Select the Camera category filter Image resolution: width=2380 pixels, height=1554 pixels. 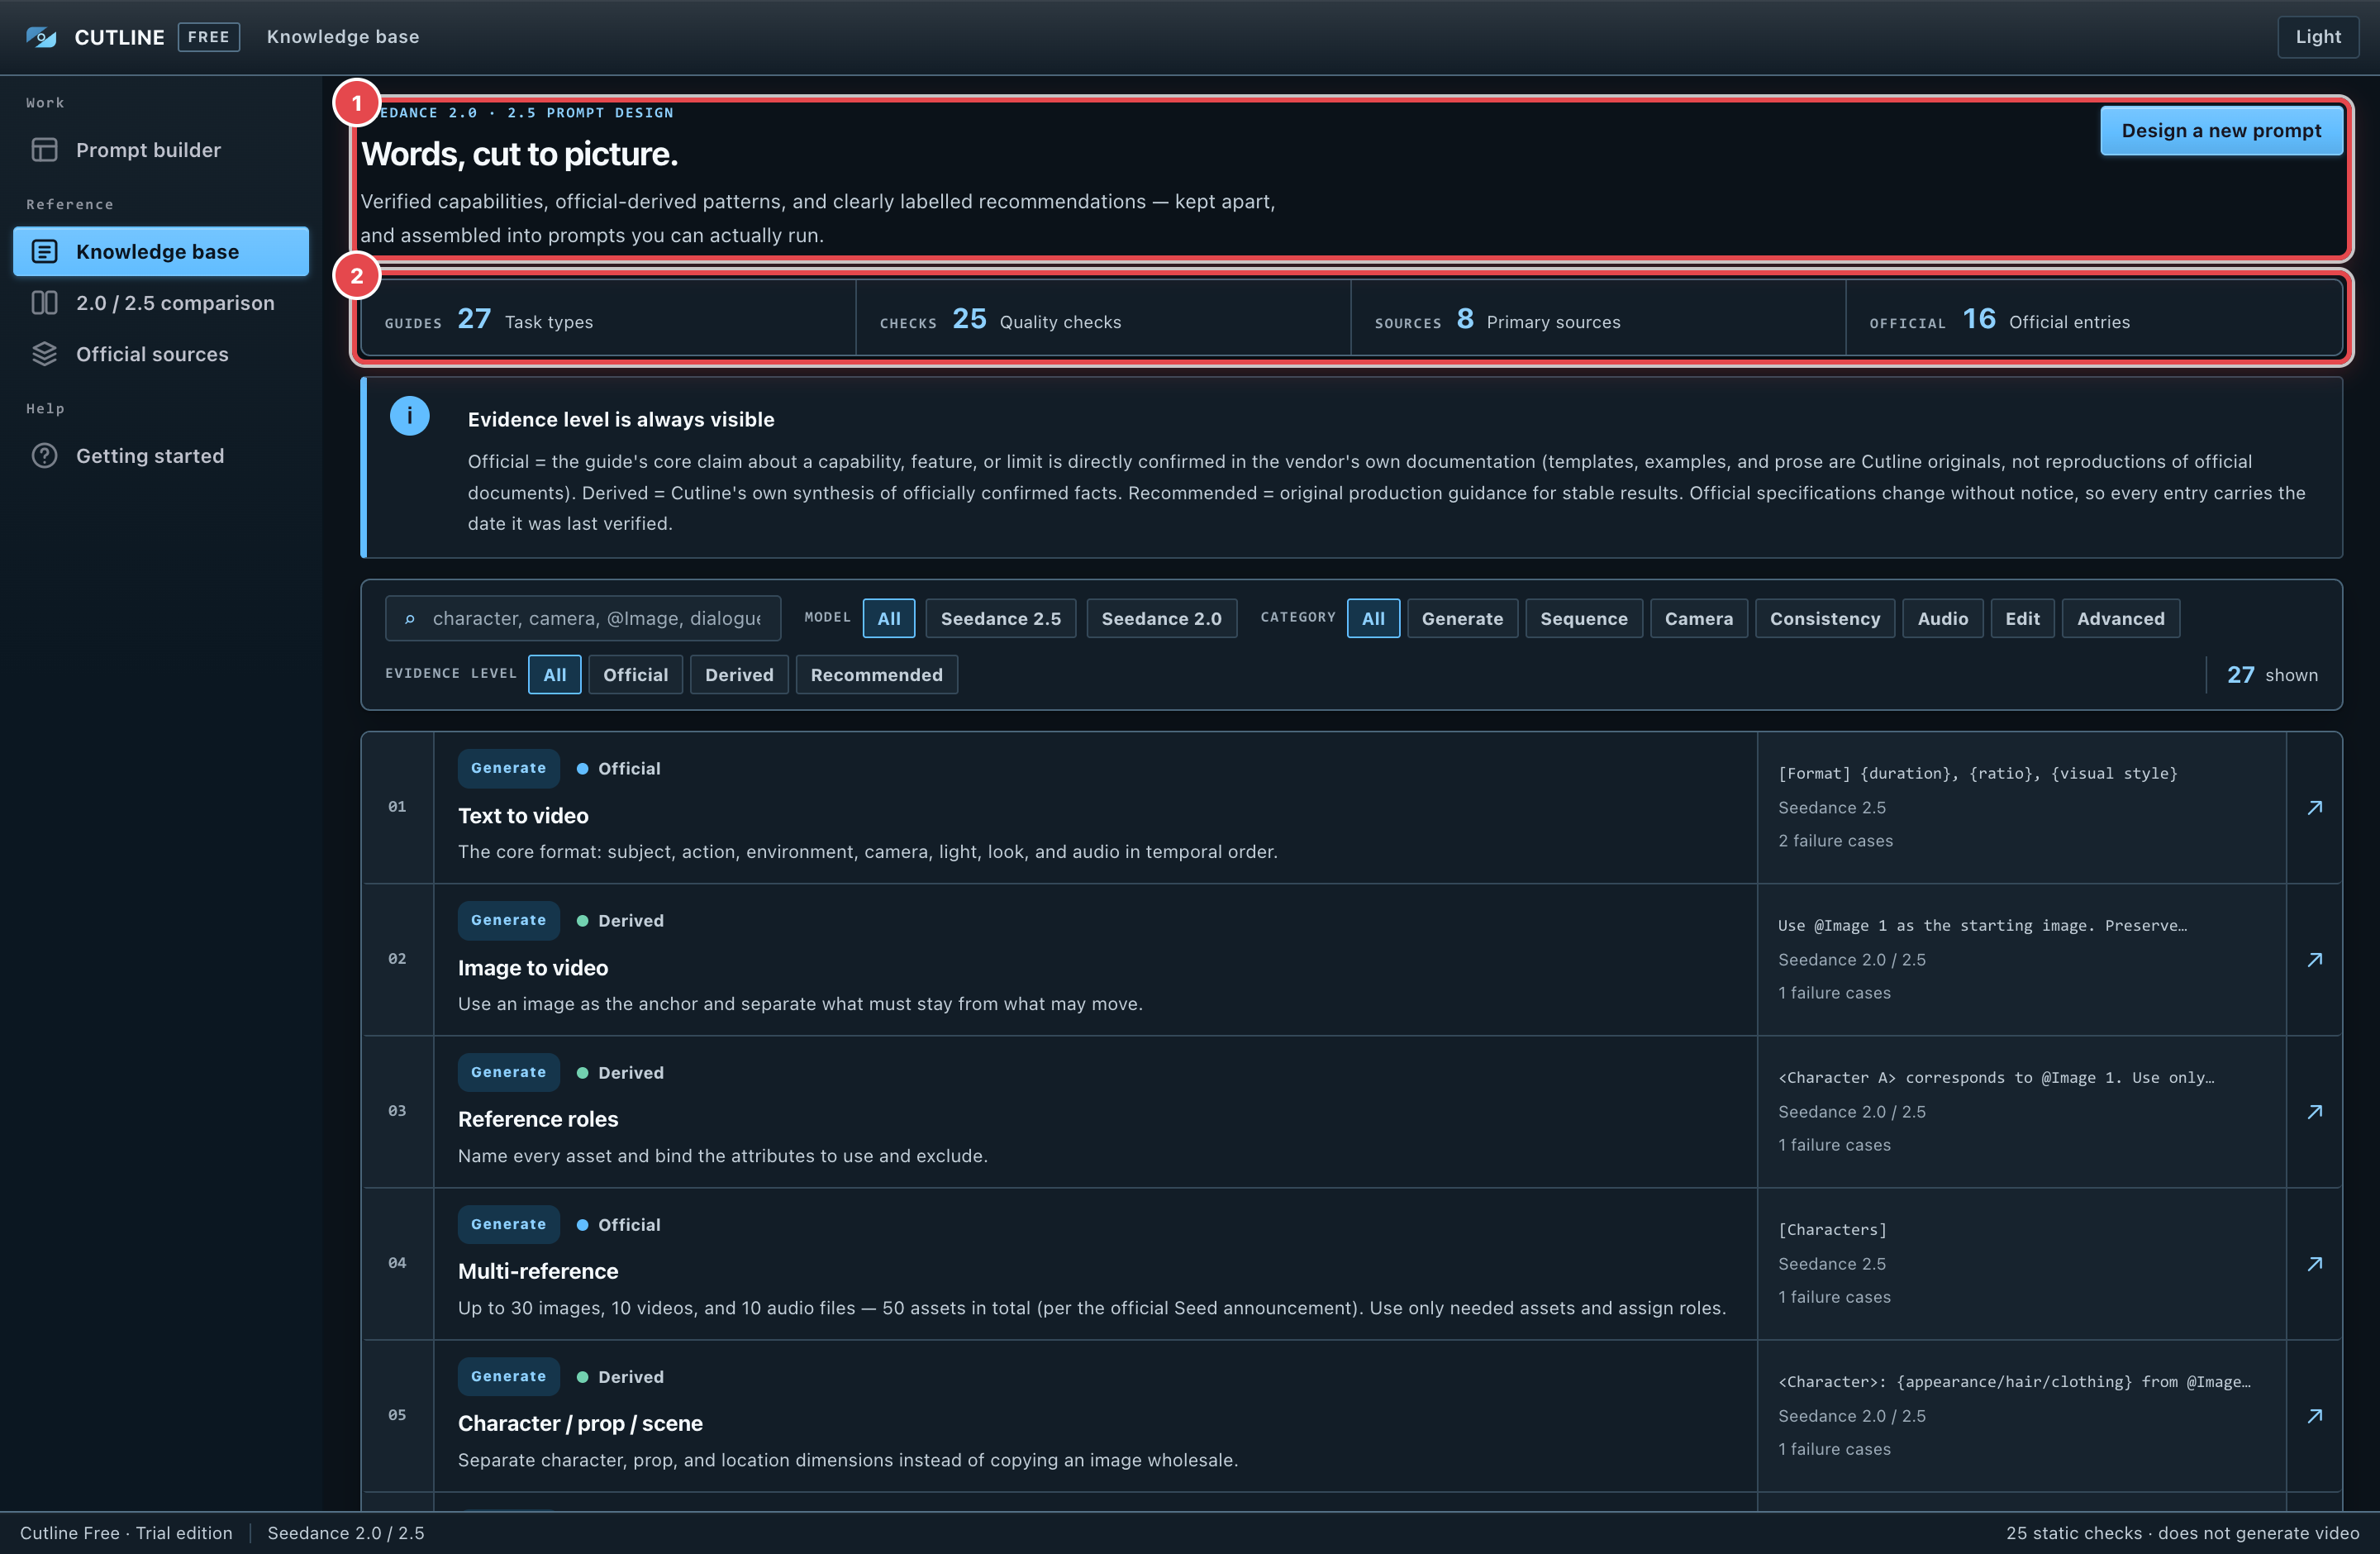click(x=1699, y=619)
